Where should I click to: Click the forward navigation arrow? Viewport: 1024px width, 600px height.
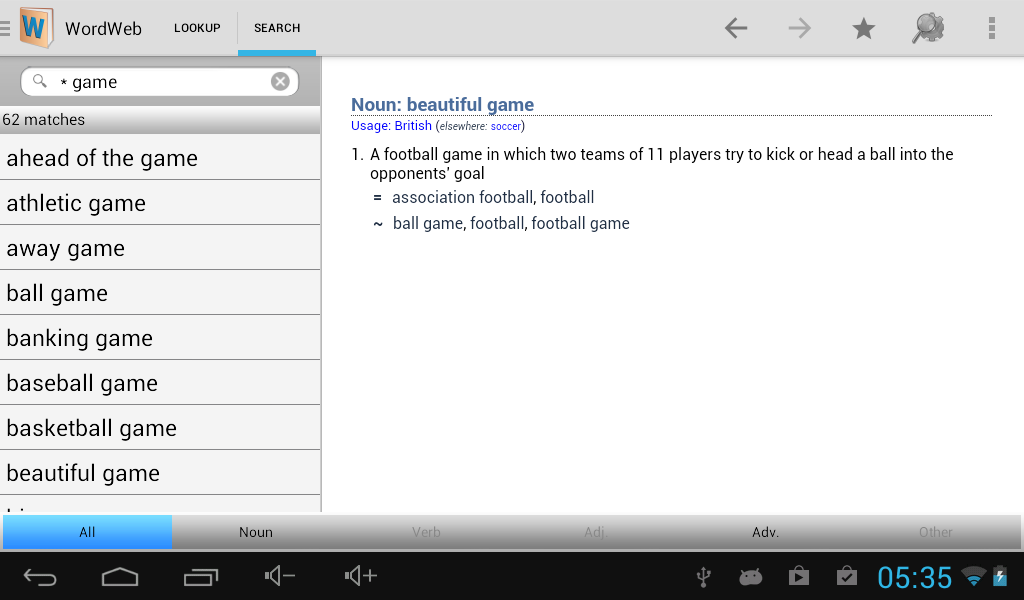point(799,28)
